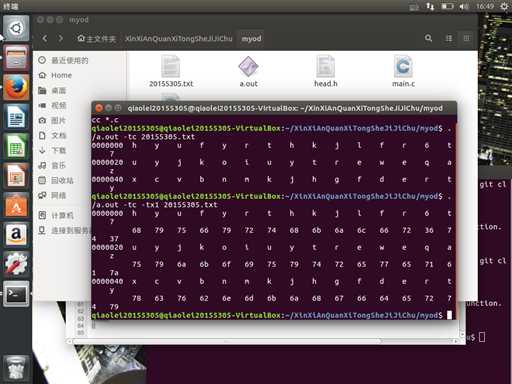Image resolution: width=512 pixels, height=384 pixels.
Task: Click the file manager search icon
Action: coord(429,38)
